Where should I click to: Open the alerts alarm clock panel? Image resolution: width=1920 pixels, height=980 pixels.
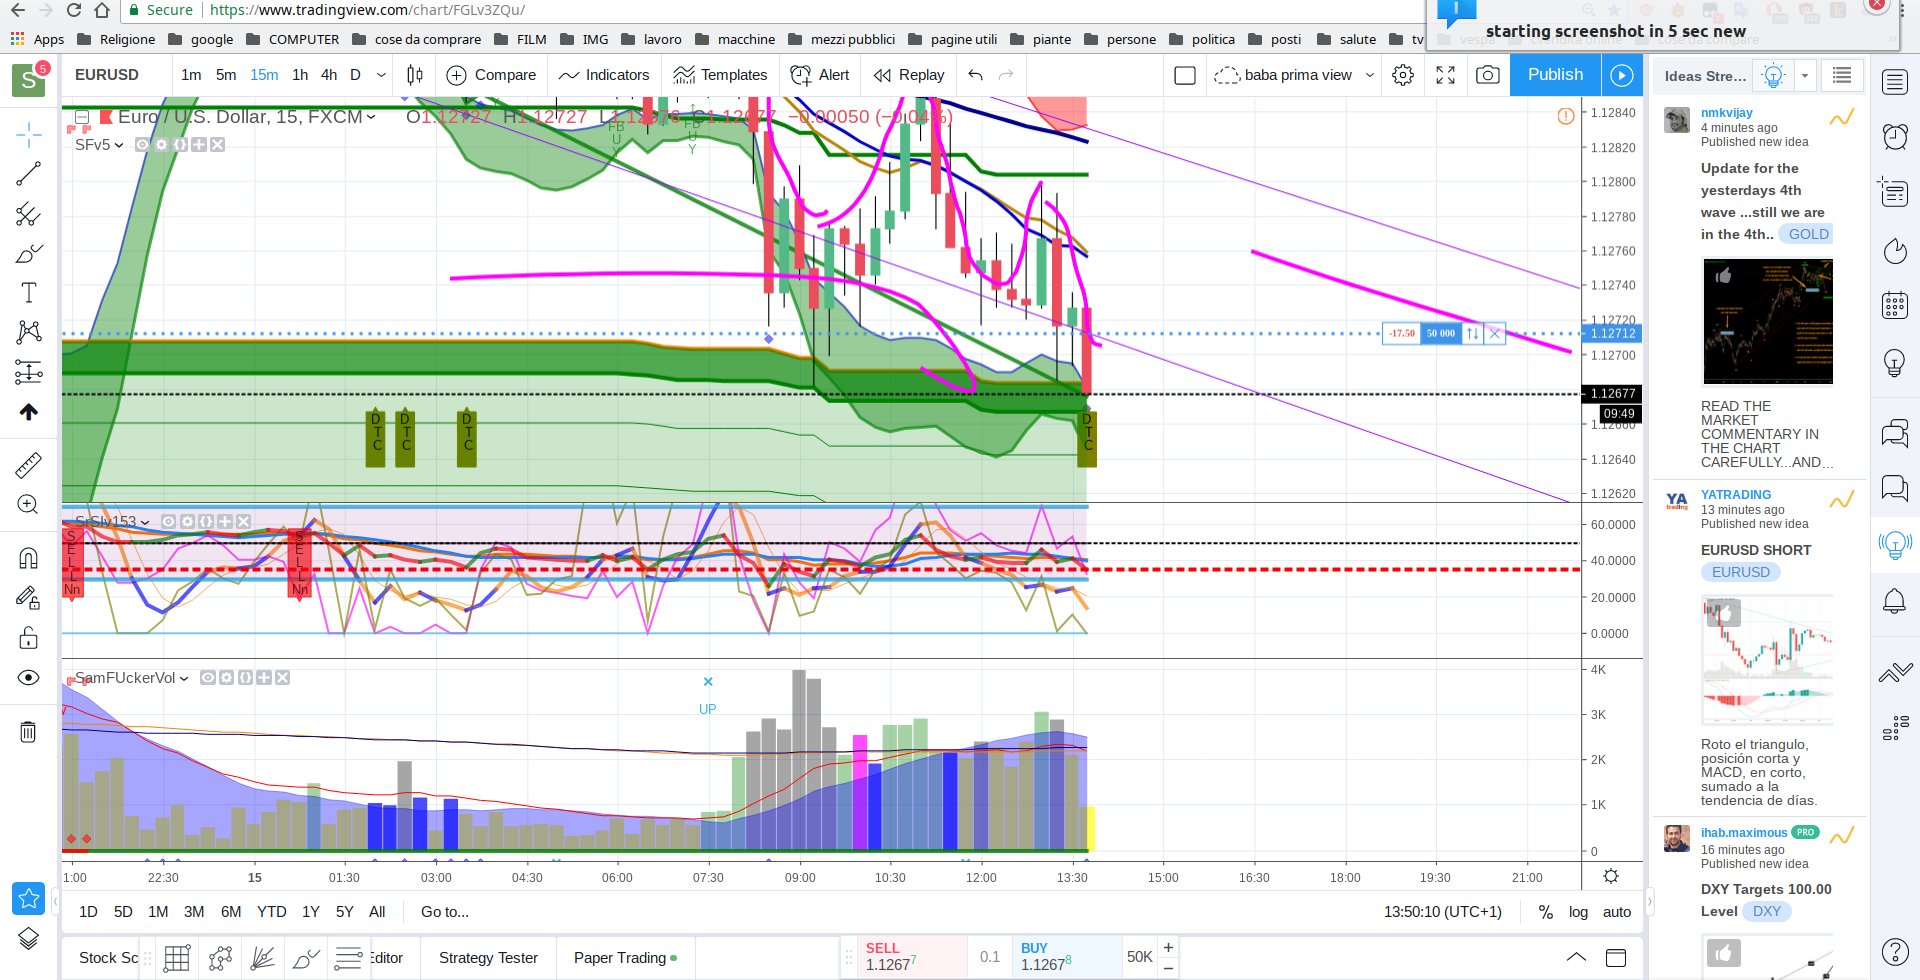(x=1895, y=137)
